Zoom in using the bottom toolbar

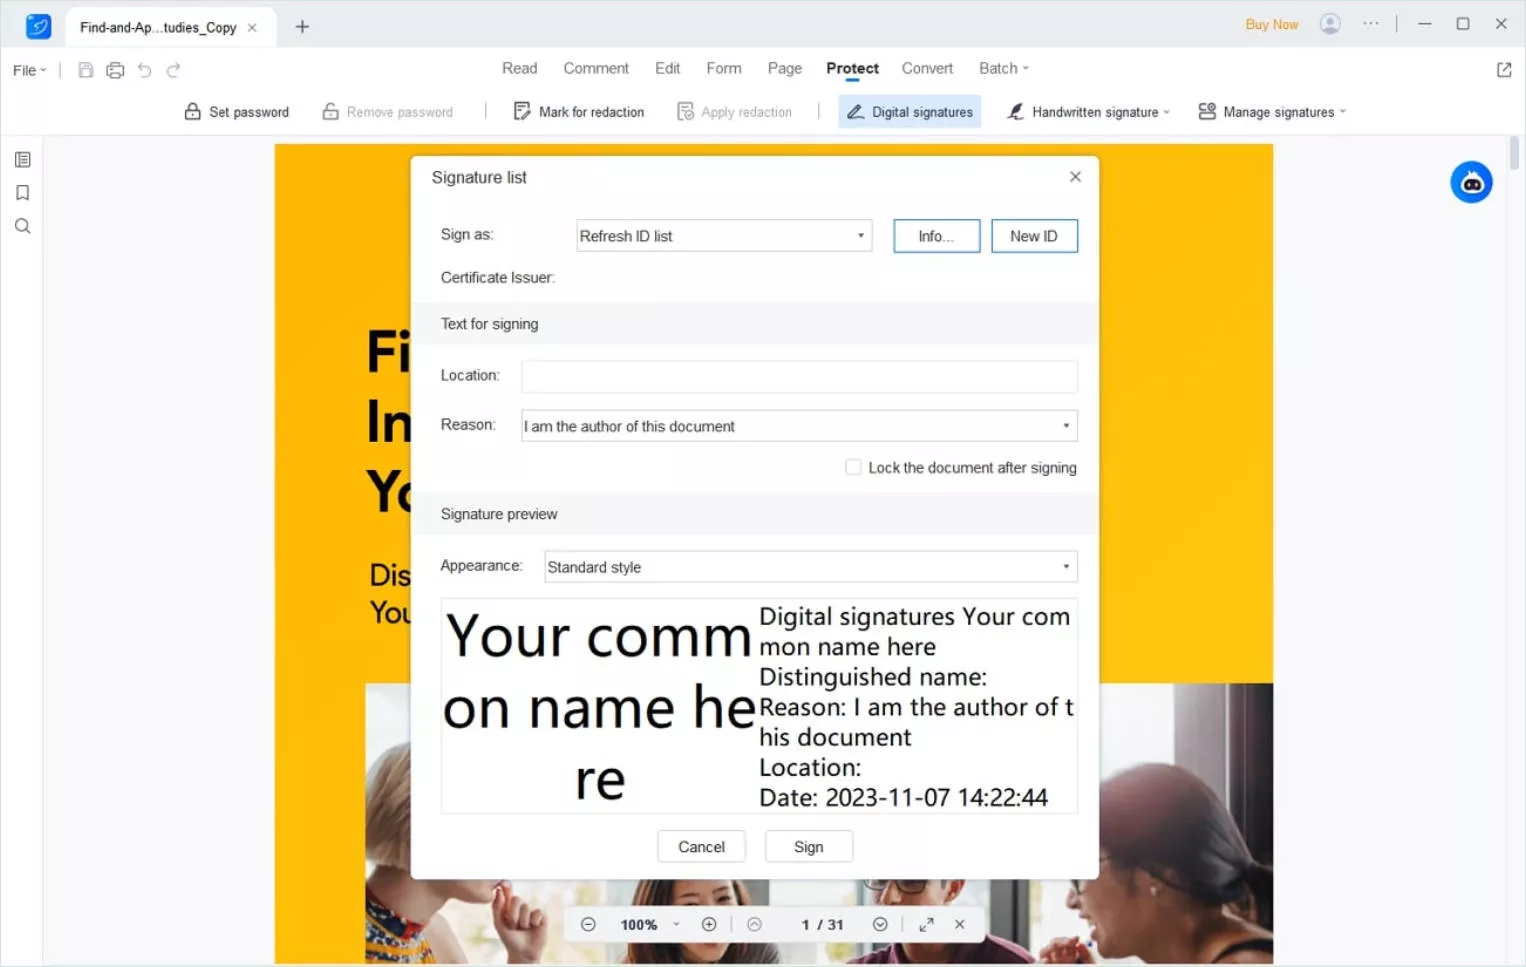(x=709, y=924)
